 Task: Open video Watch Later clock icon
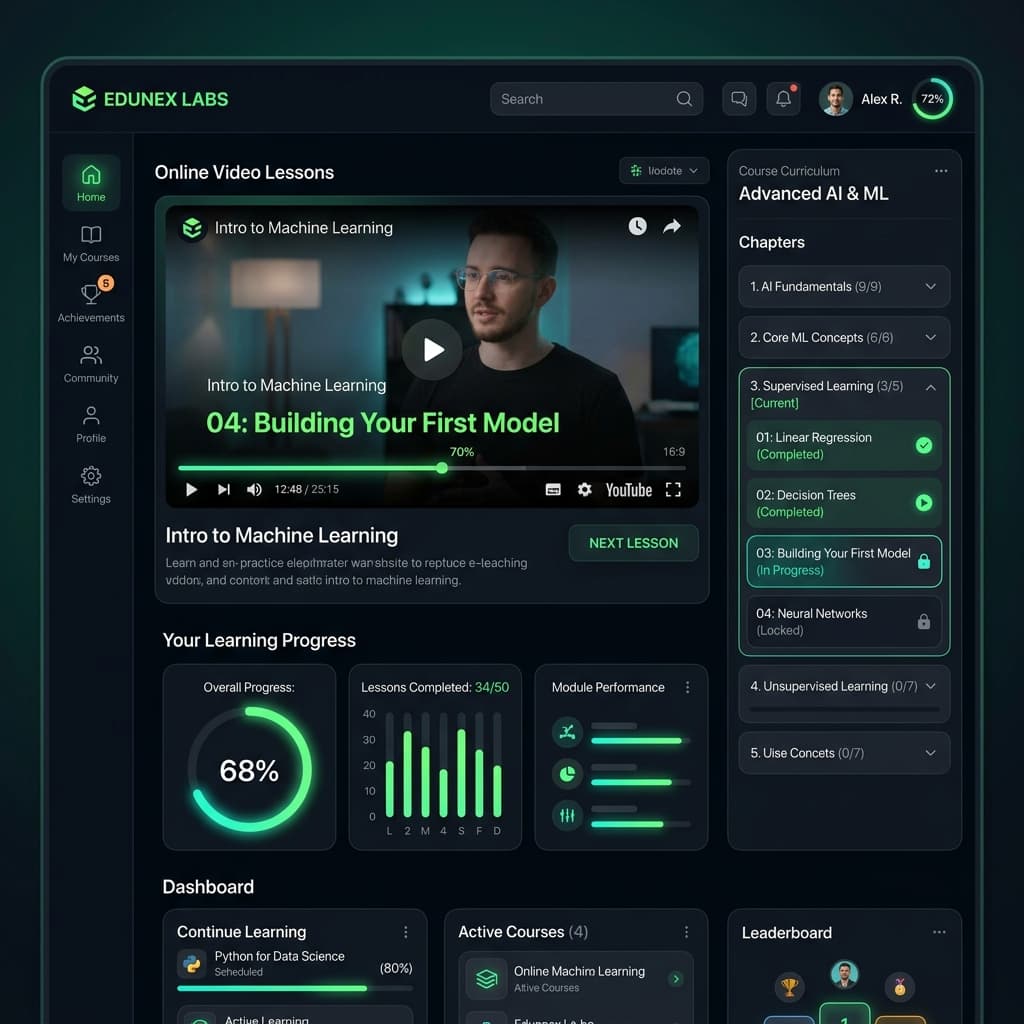(637, 226)
